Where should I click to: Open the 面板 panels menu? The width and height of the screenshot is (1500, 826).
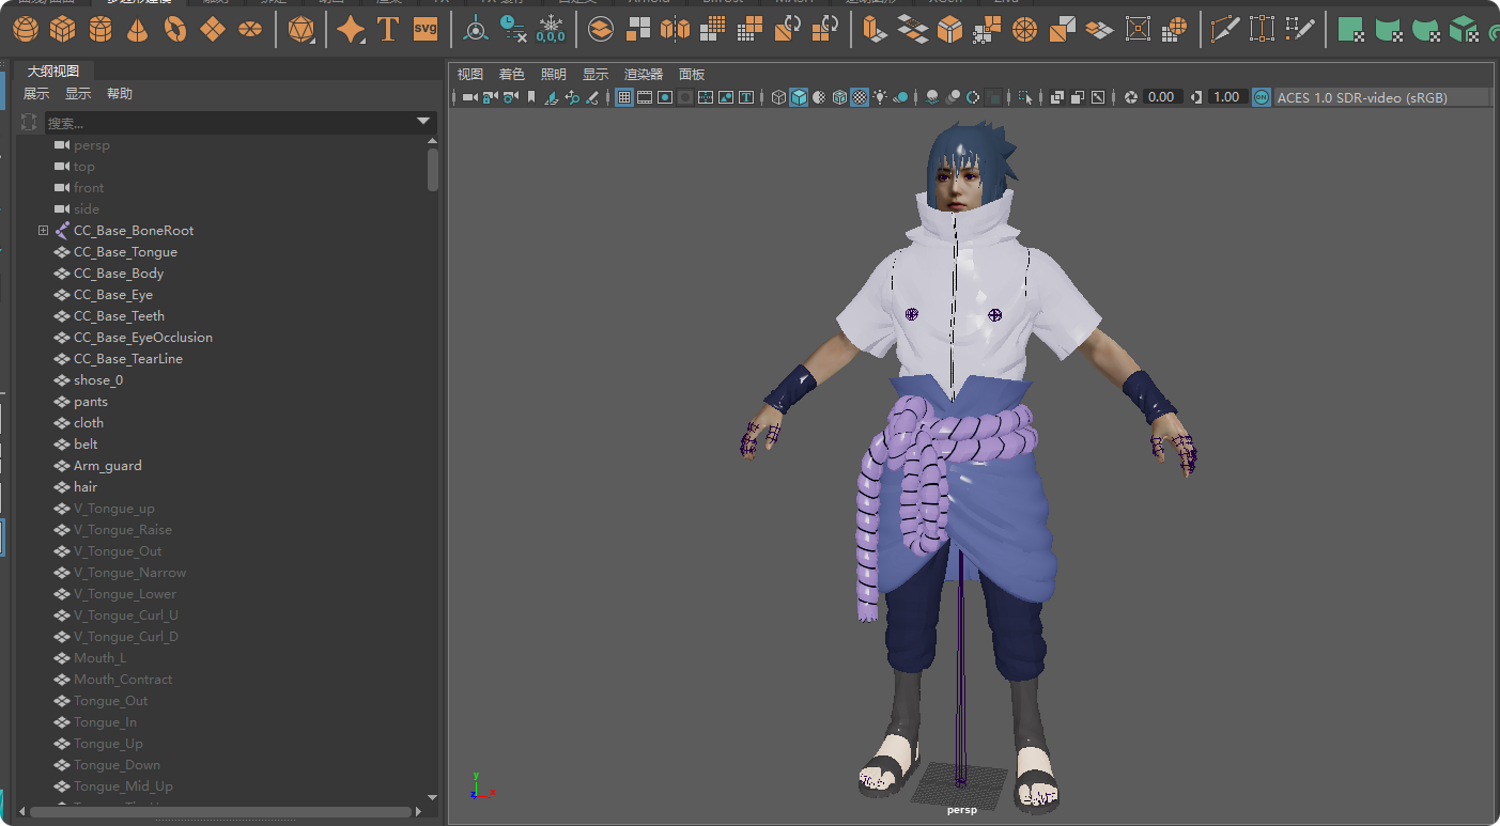click(x=692, y=74)
